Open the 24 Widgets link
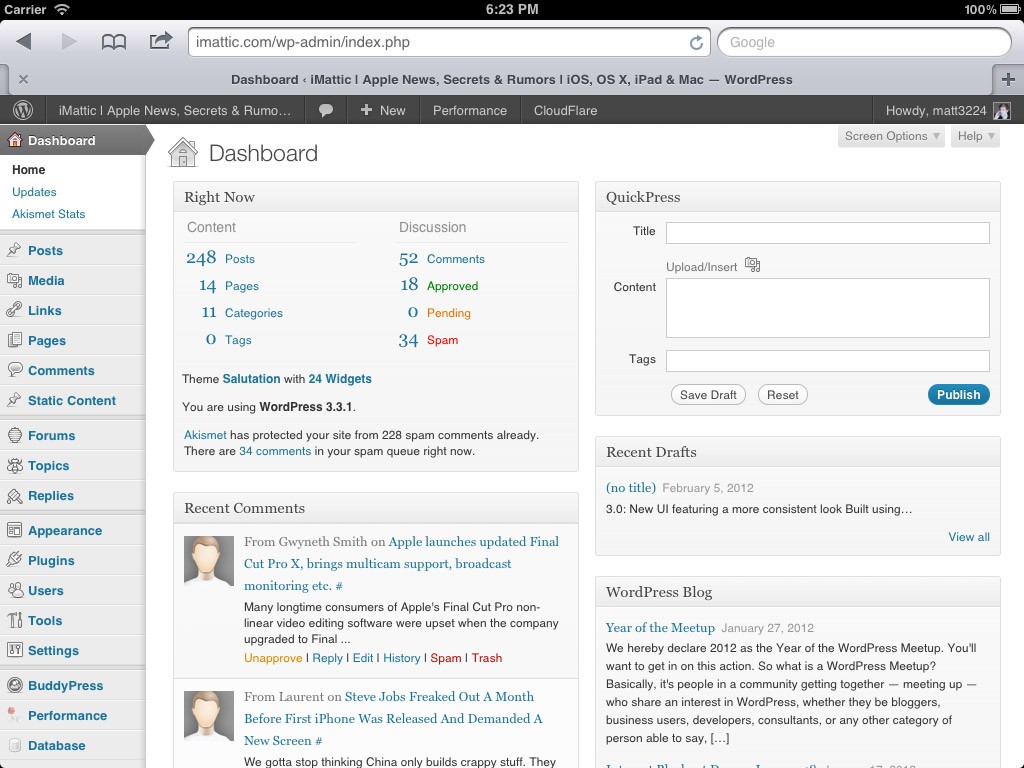The width and height of the screenshot is (1024, 768). 340,379
